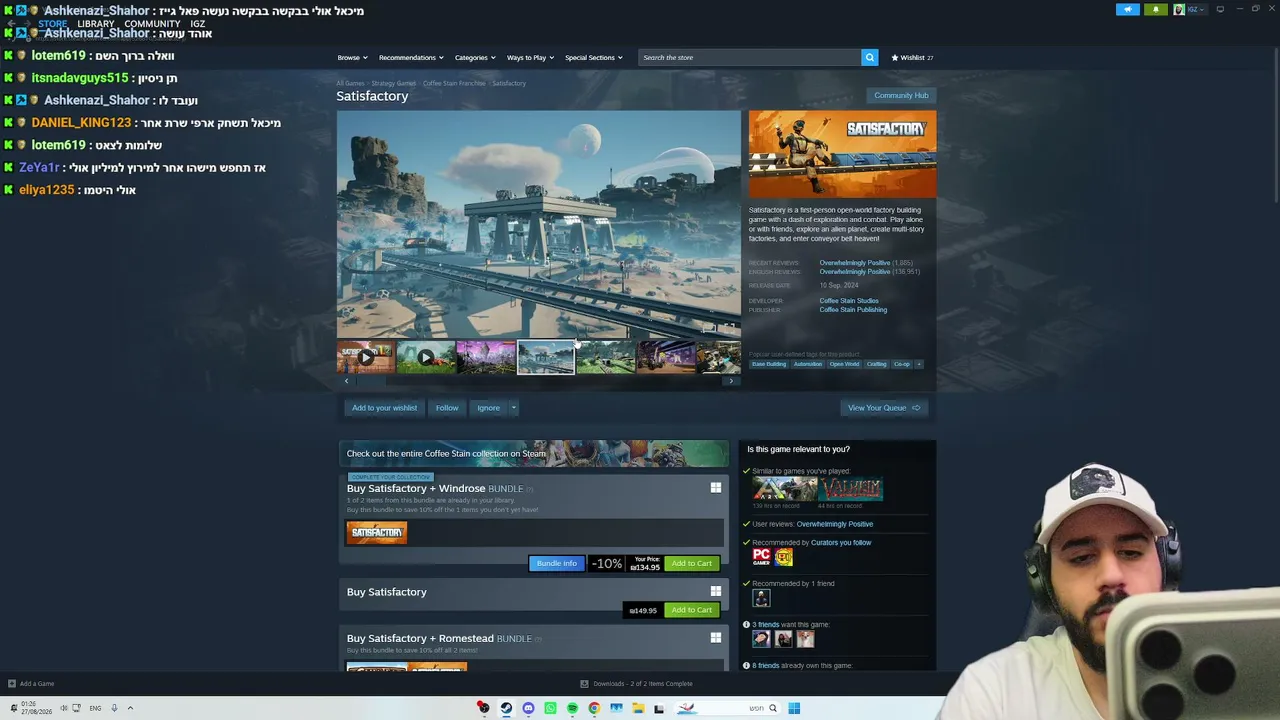Click the PC Gamer curator icon
1280x720 pixels.
[x=762, y=557]
